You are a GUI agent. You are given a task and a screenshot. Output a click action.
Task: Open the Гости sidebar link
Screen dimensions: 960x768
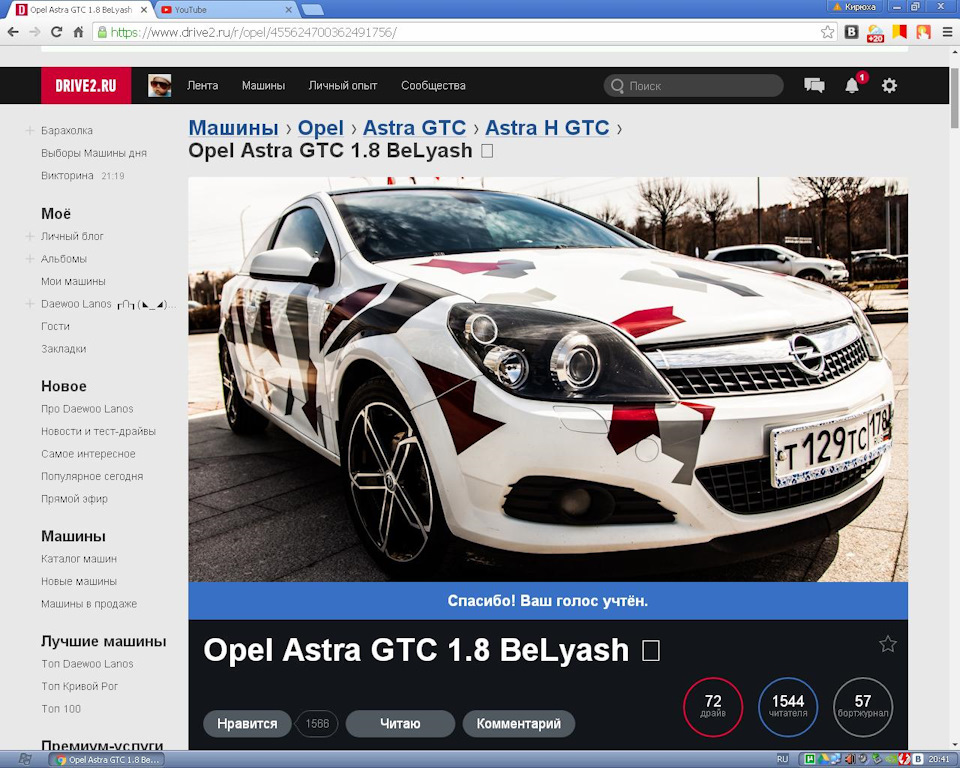55,326
